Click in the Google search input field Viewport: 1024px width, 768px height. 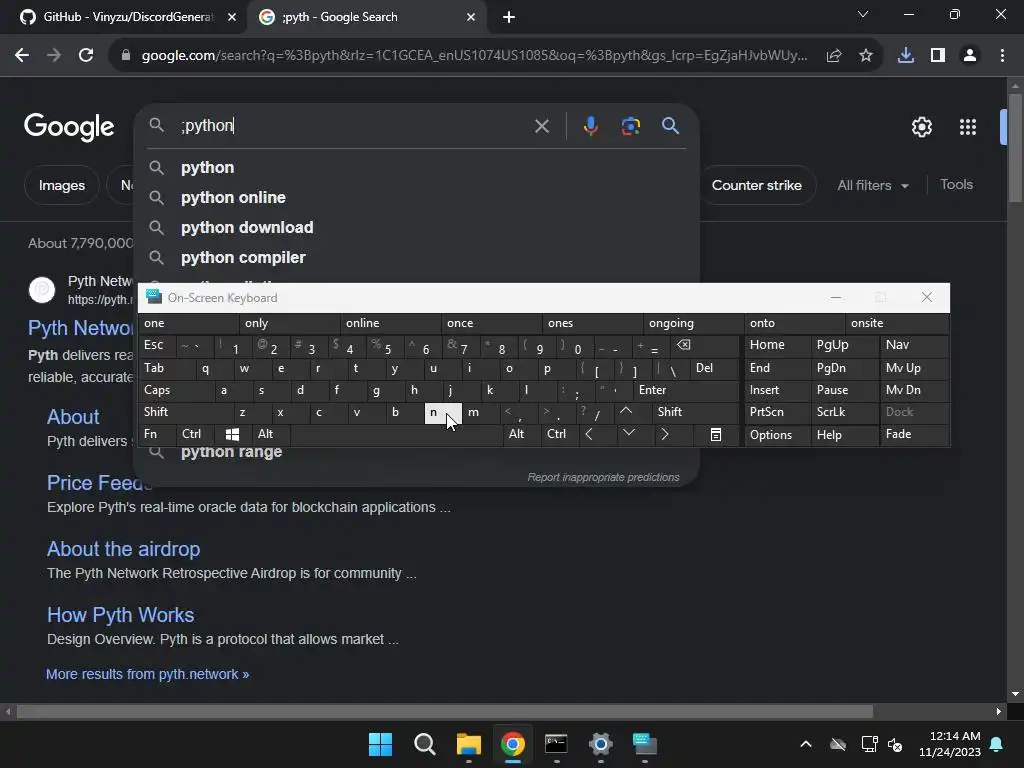pos(353,126)
